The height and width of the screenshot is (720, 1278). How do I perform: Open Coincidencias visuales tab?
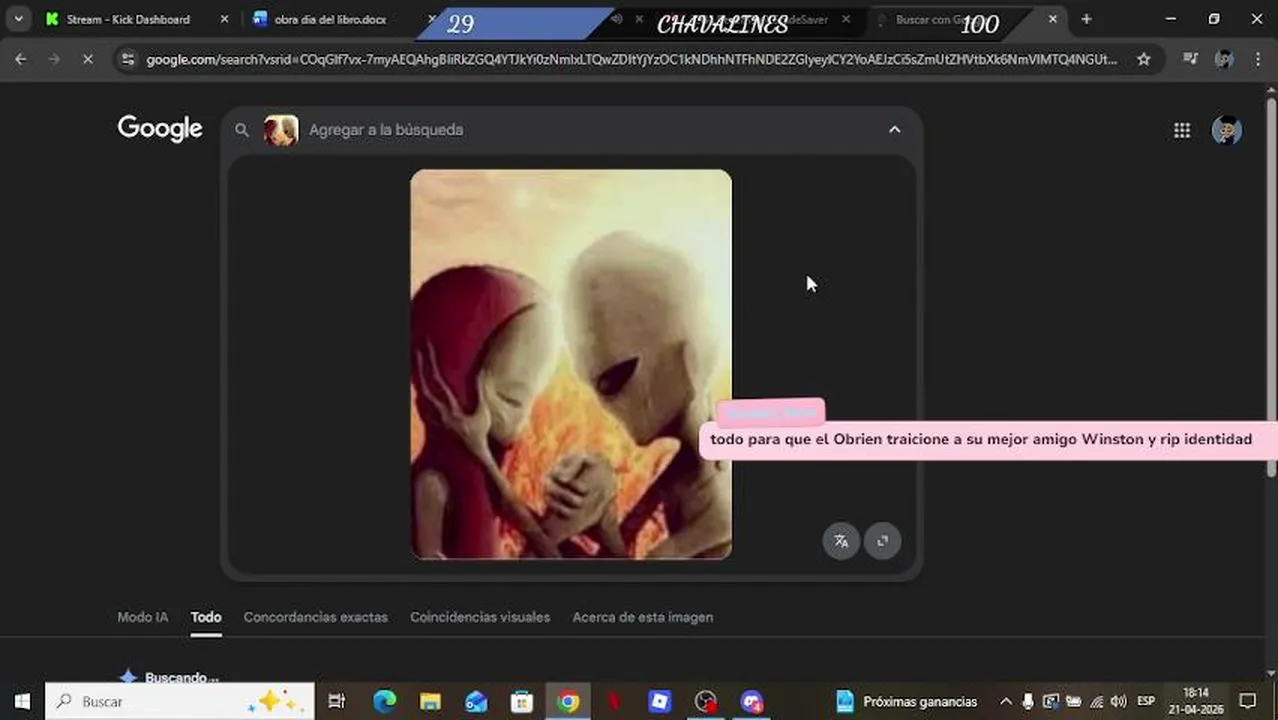click(480, 617)
